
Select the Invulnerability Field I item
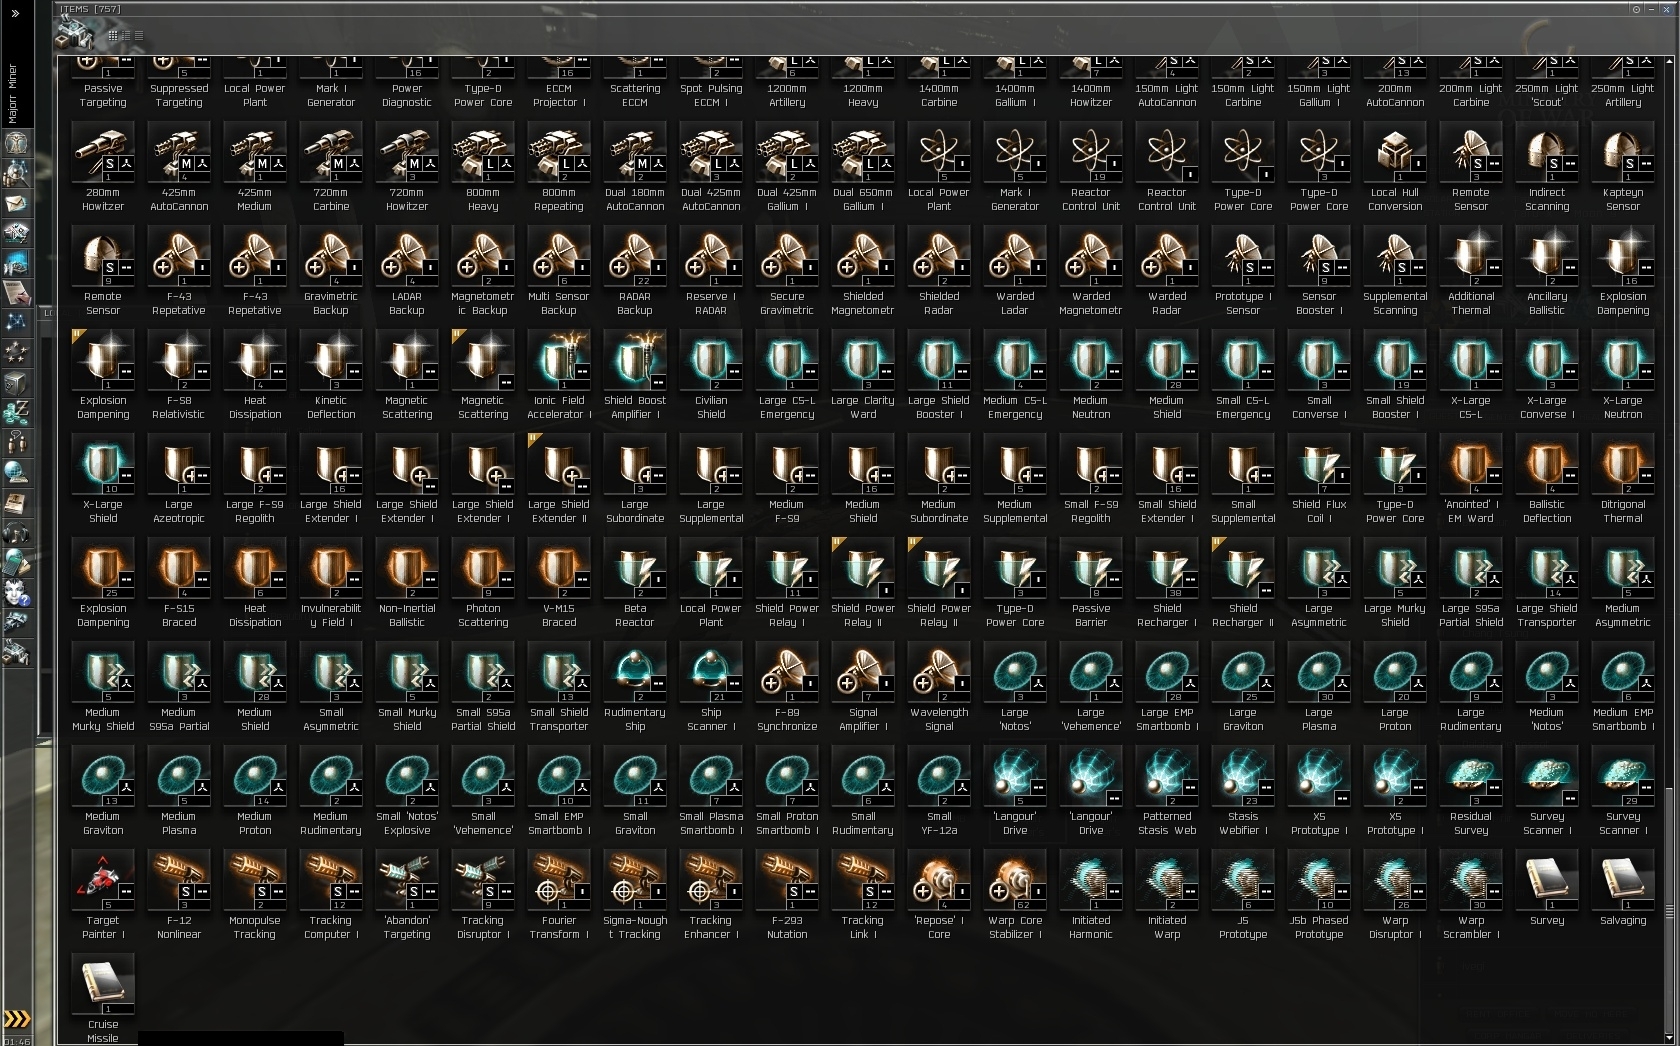[x=331, y=583]
